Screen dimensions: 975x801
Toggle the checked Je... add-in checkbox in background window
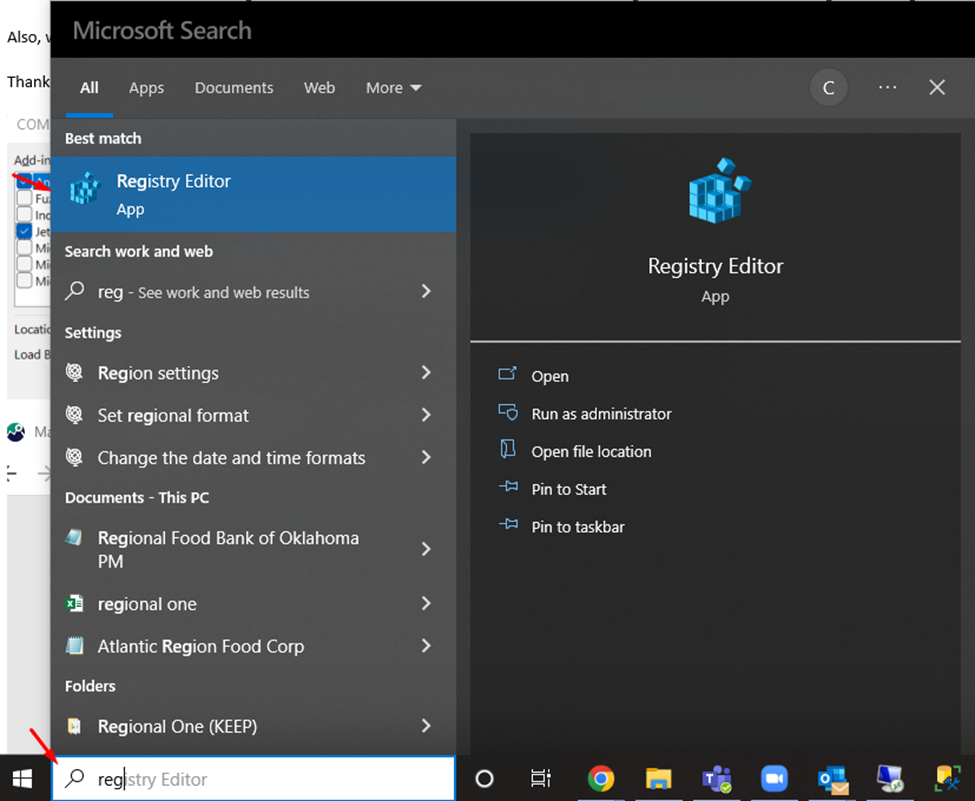[24, 231]
